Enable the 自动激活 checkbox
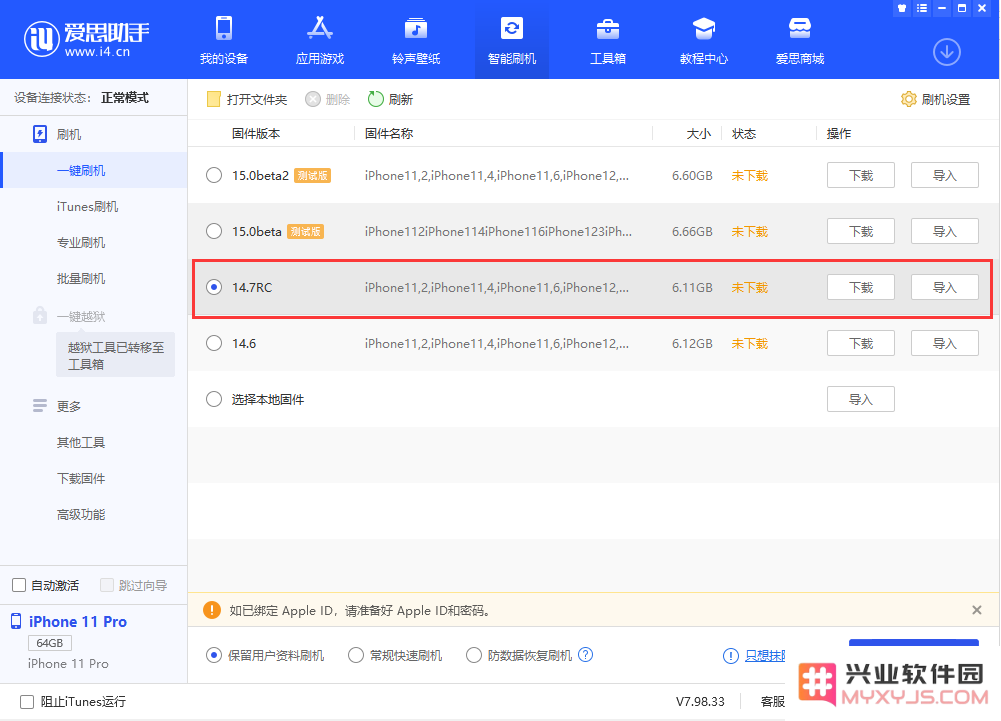The width and height of the screenshot is (1001, 721). (x=19, y=585)
